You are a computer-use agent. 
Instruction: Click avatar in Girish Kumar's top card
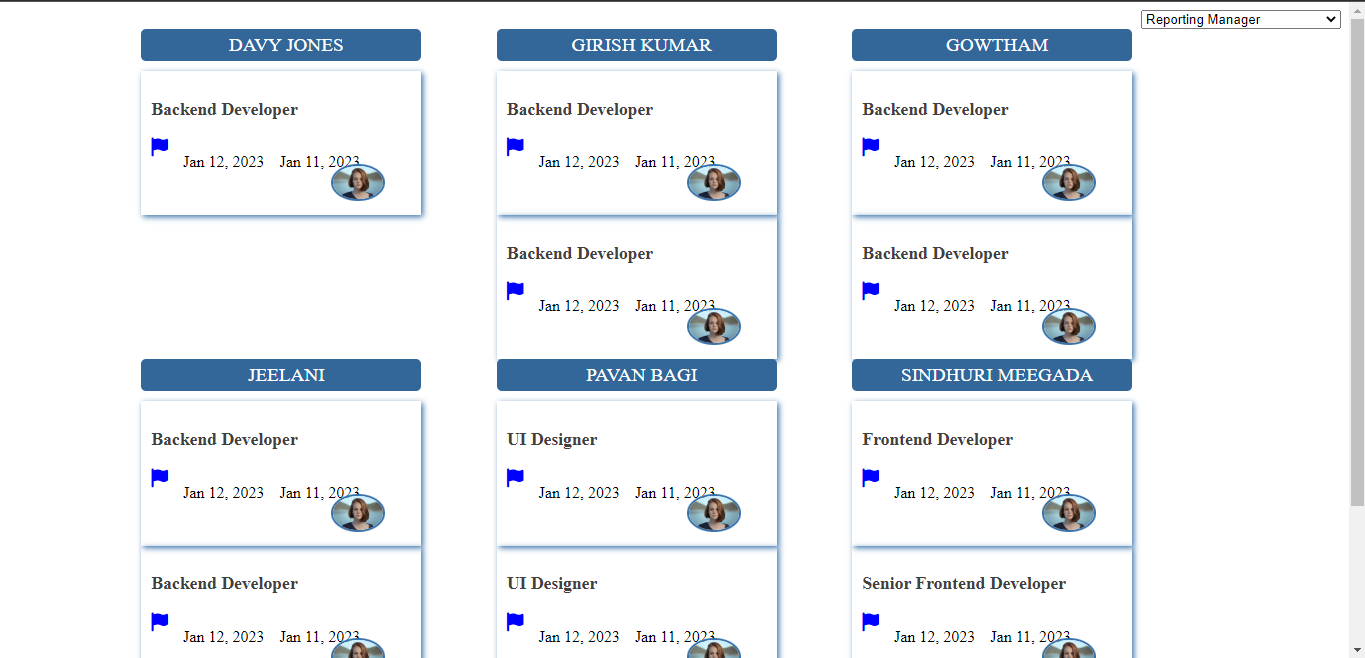714,183
